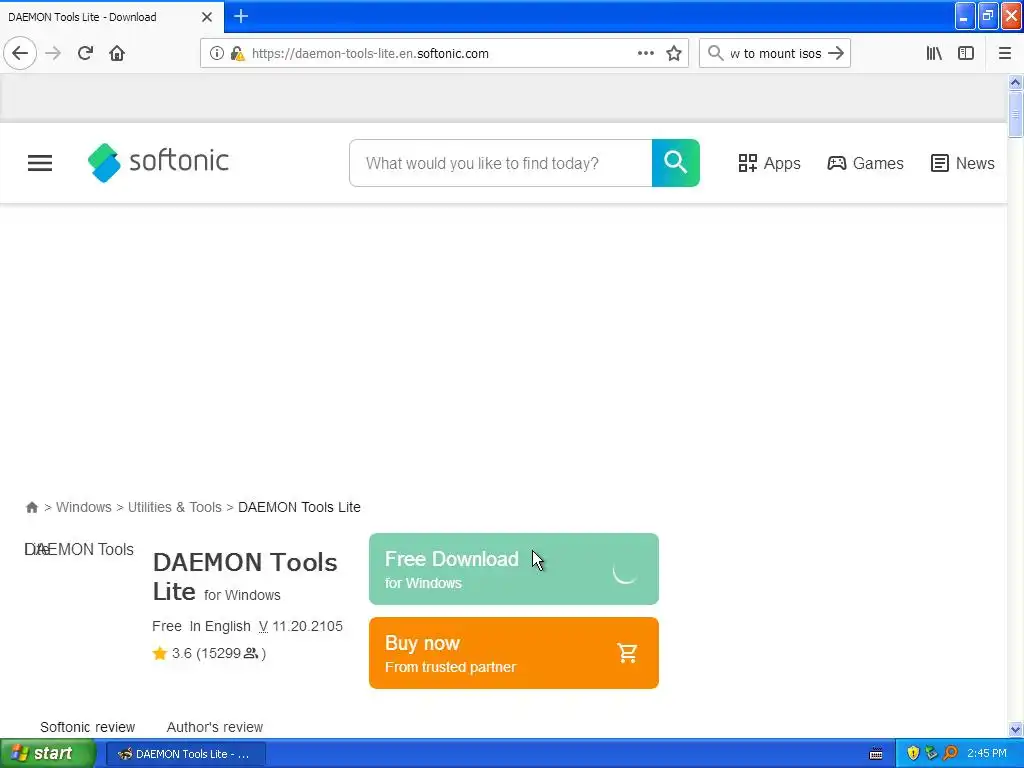Click the 3.6 (15299) rating text

pos(219,653)
